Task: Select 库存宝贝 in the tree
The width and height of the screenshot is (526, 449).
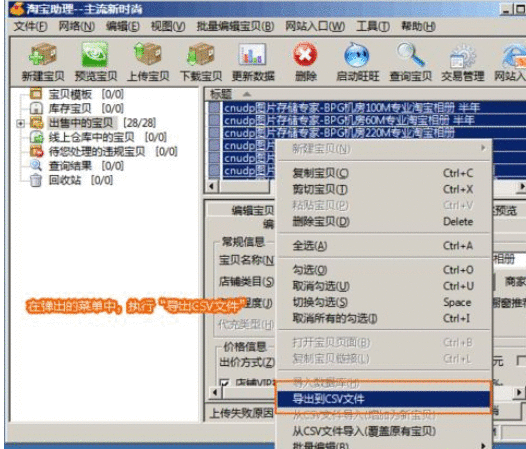Action: click(70, 108)
